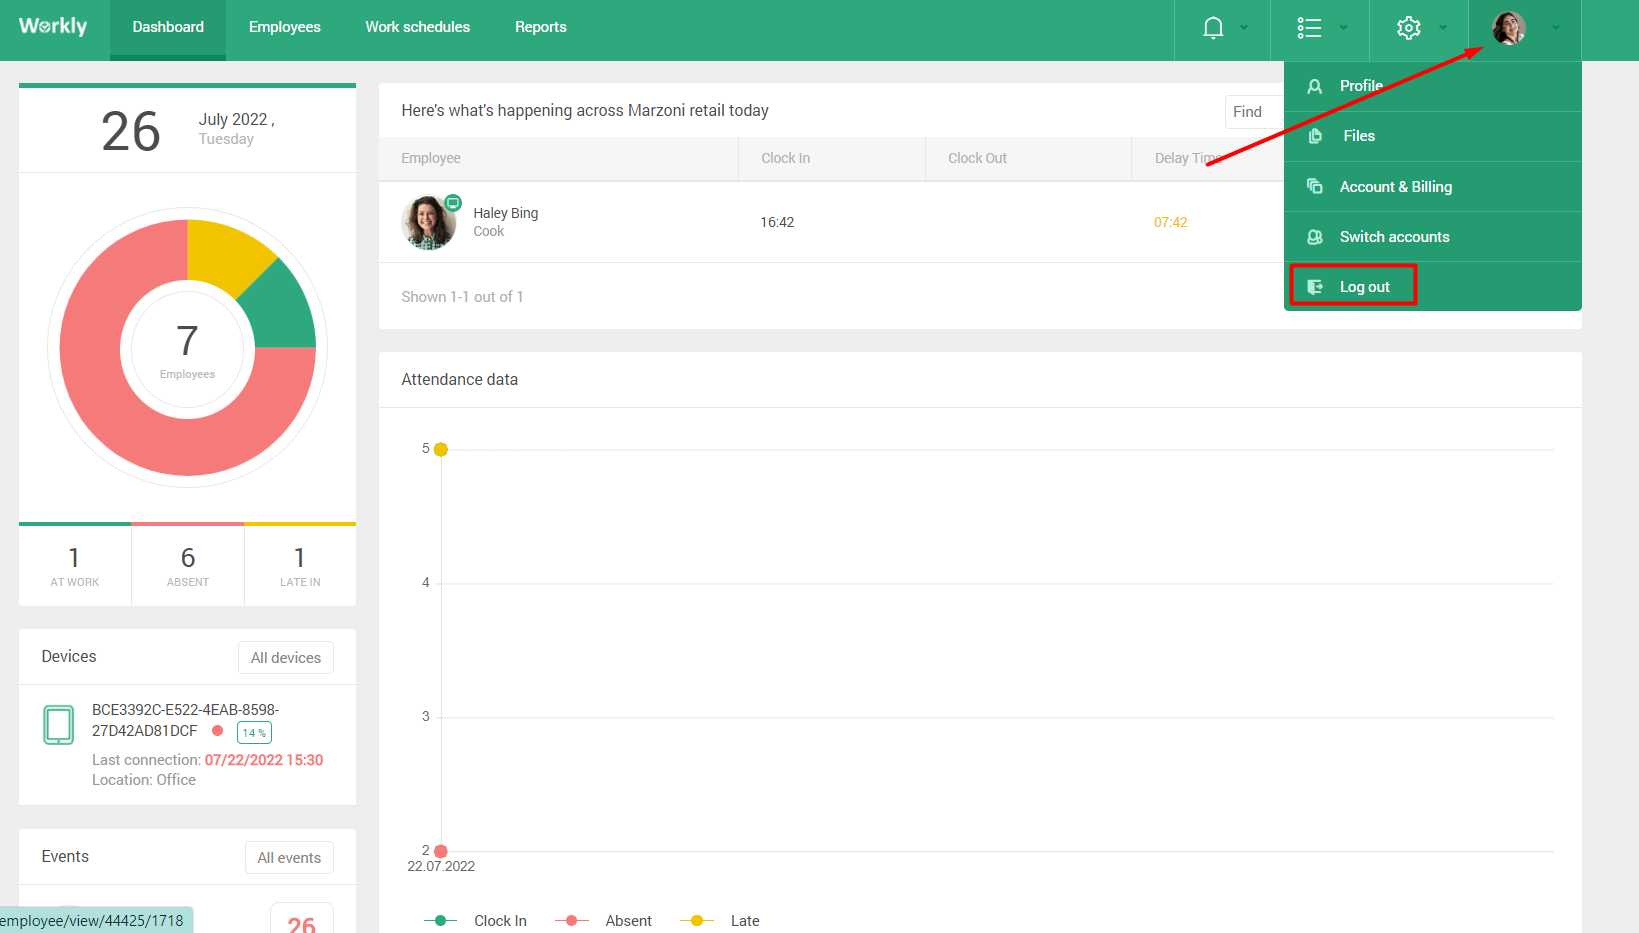
Task: Click the red data point at 2
Action: click(x=441, y=852)
